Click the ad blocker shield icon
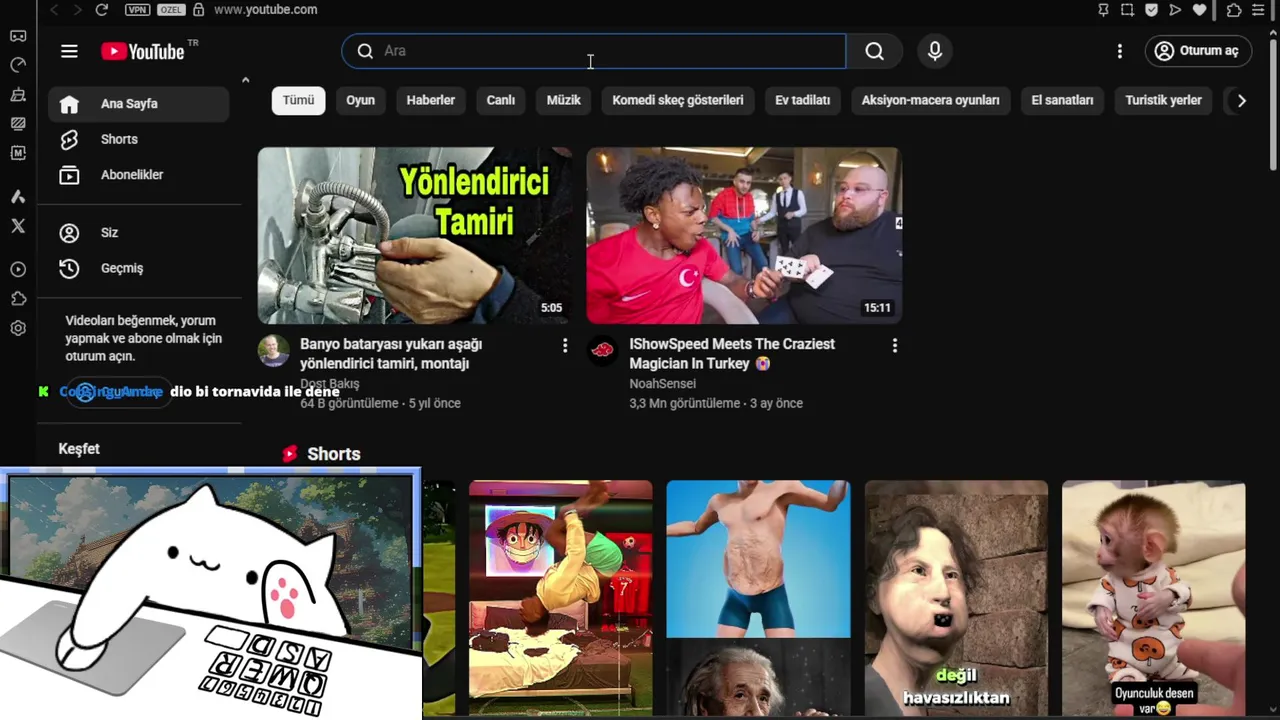The image size is (1280, 720). pyautogui.click(x=1151, y=10)
